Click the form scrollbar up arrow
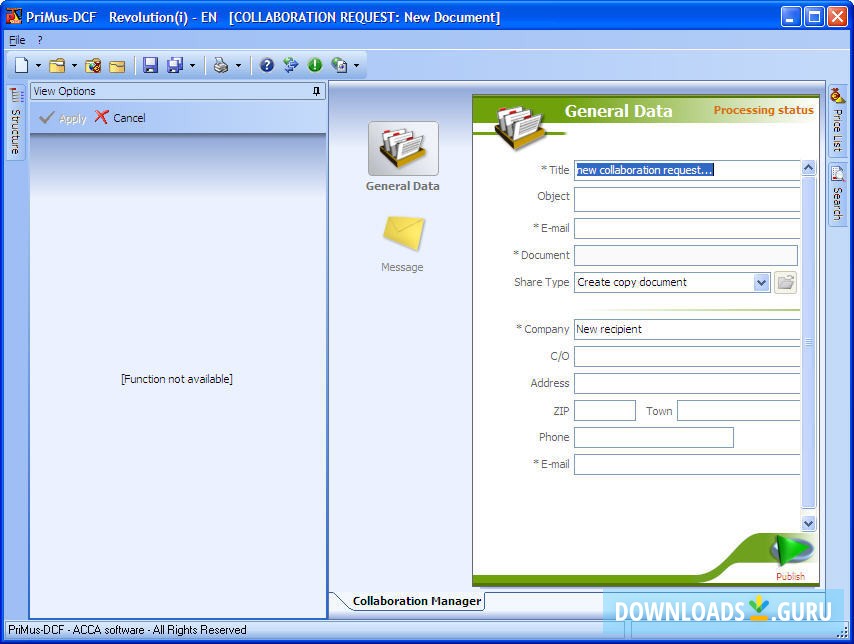 click(808, 168)
